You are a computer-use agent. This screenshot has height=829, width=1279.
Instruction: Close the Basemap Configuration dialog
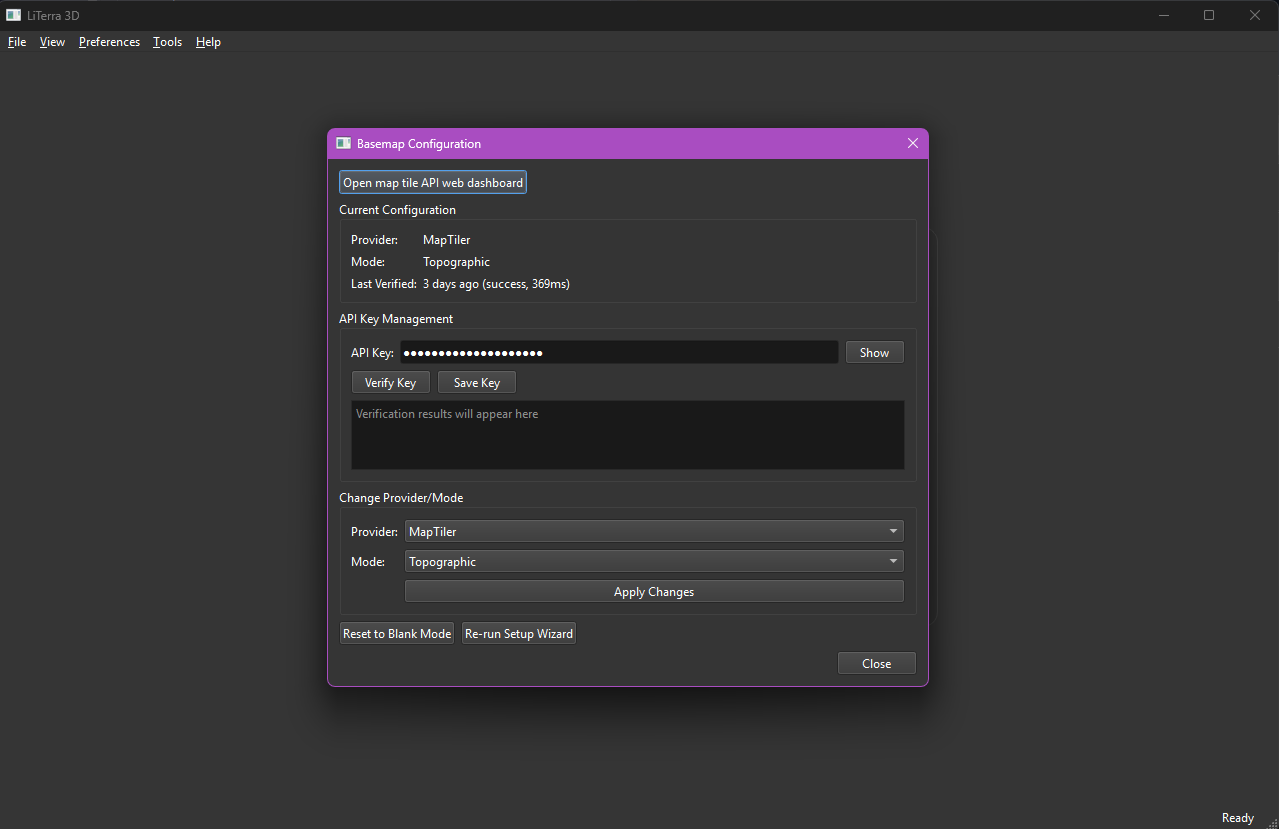[x=875, y=663]
